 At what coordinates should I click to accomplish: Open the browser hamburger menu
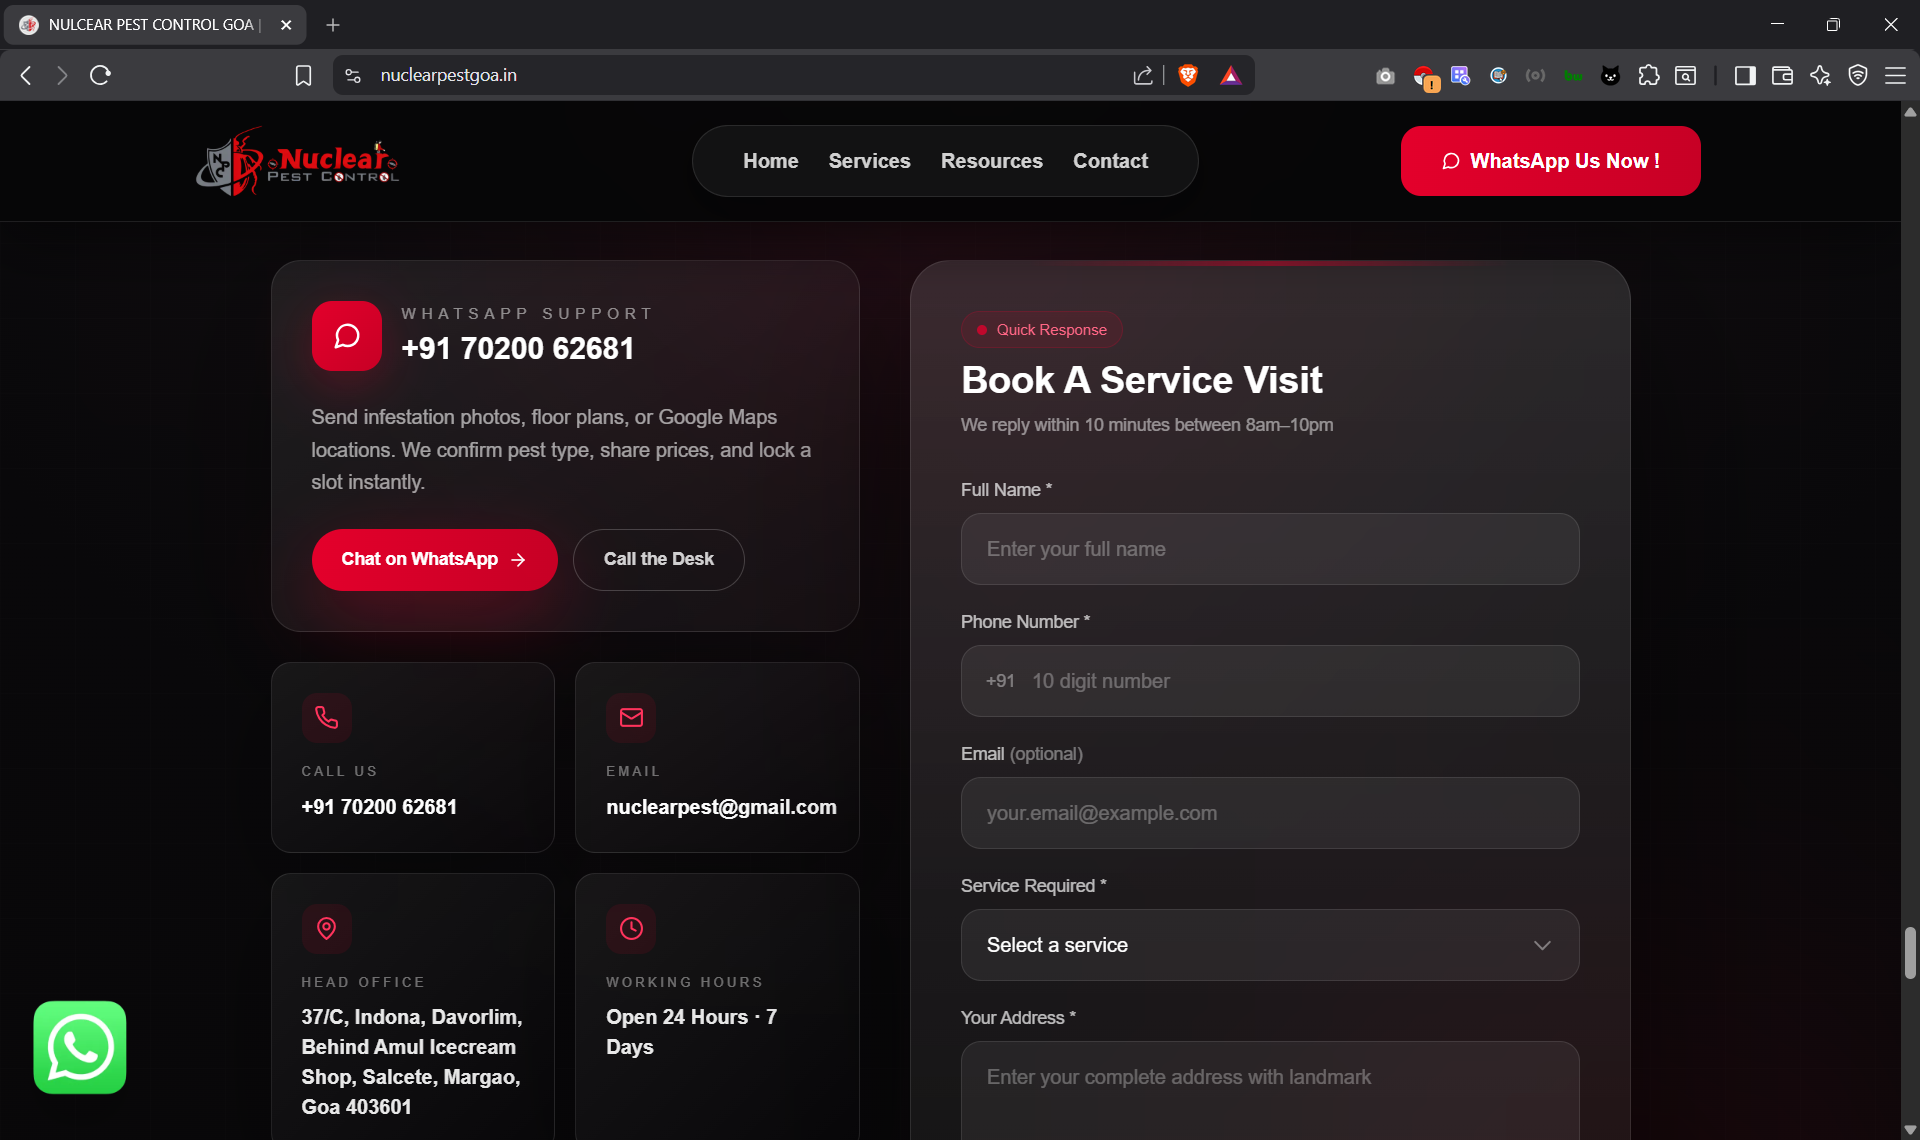click(1895, 75)
